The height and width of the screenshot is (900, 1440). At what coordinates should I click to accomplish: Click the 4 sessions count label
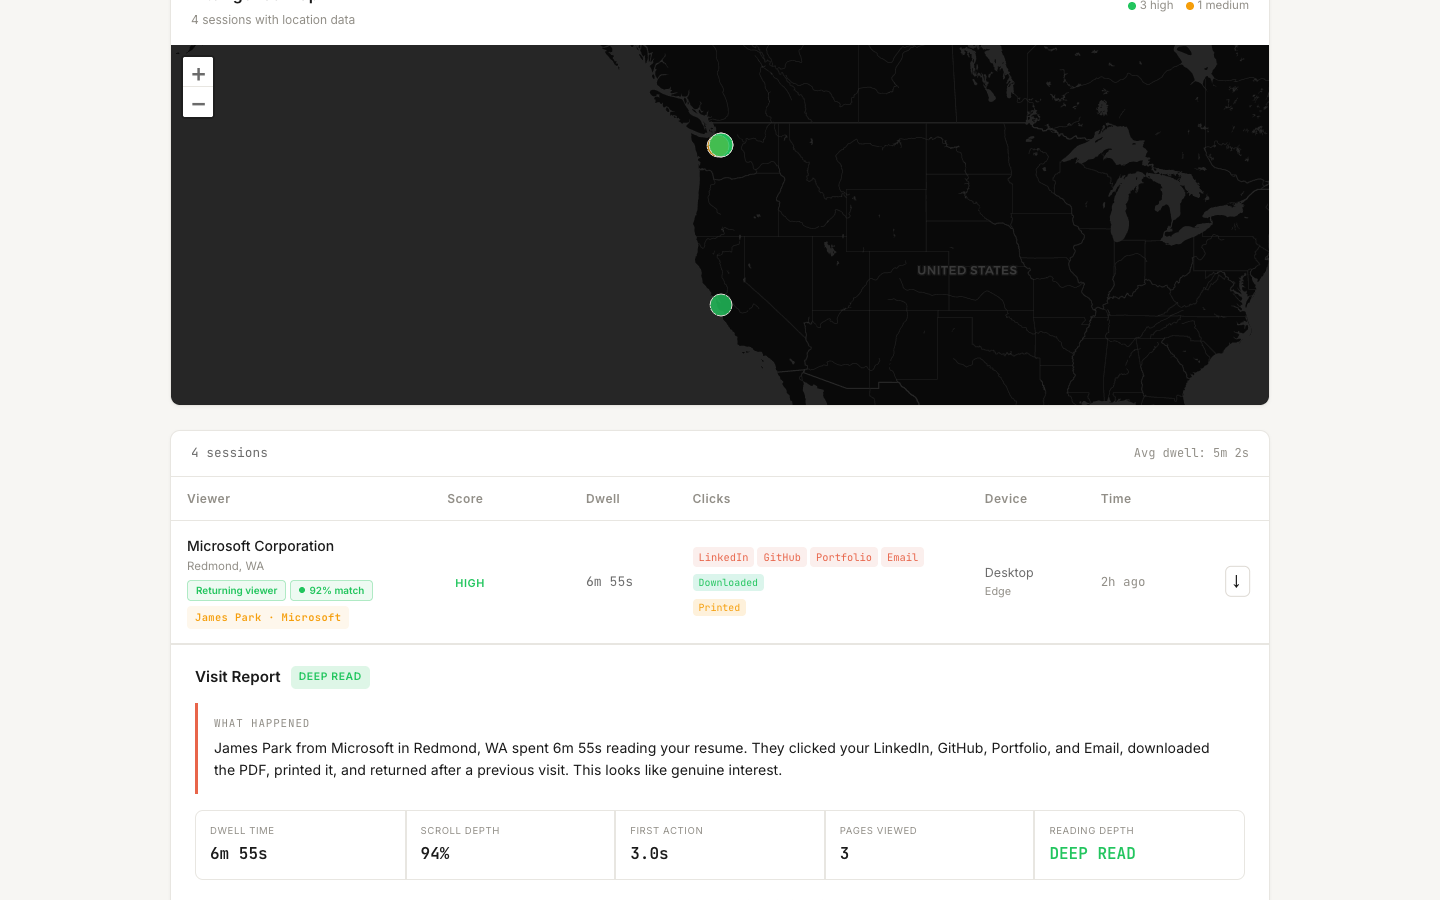(230, 453)
